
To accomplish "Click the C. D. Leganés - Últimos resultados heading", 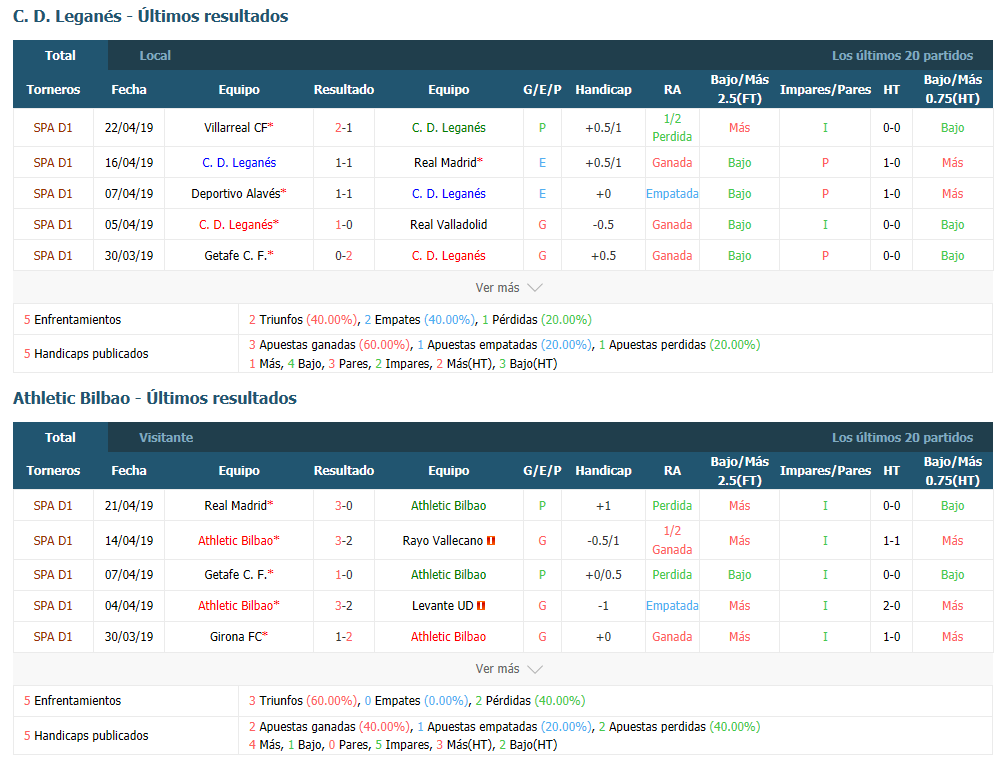I will [151, 16].
